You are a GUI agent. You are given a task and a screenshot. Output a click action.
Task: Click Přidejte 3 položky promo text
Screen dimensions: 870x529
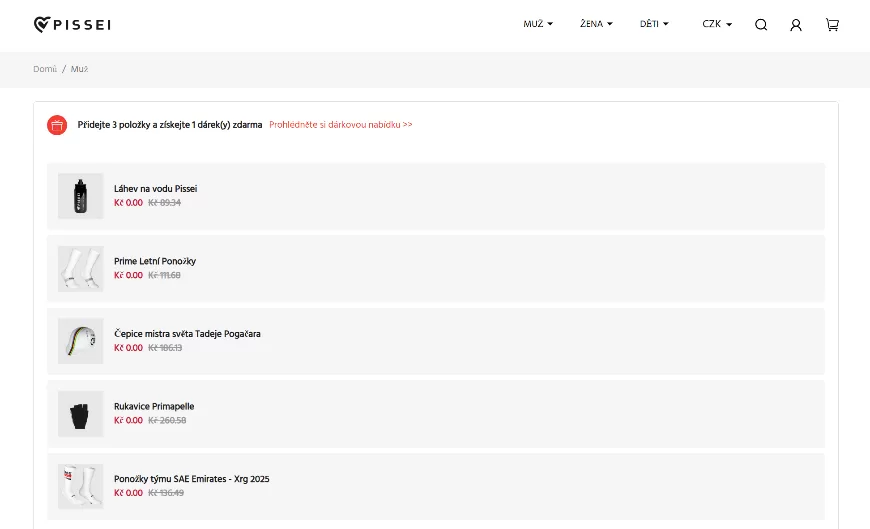(x=170, y=125)
